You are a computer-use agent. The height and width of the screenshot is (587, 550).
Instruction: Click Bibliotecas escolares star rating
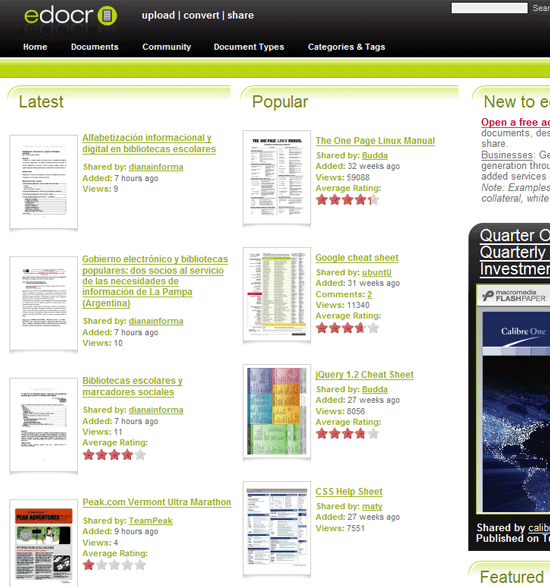pyautogui.click(x=114, y=455)
